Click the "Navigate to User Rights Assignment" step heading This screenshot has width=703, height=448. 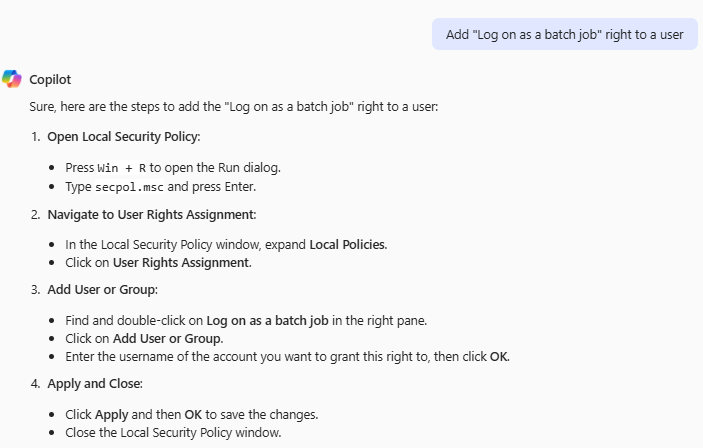151,214
